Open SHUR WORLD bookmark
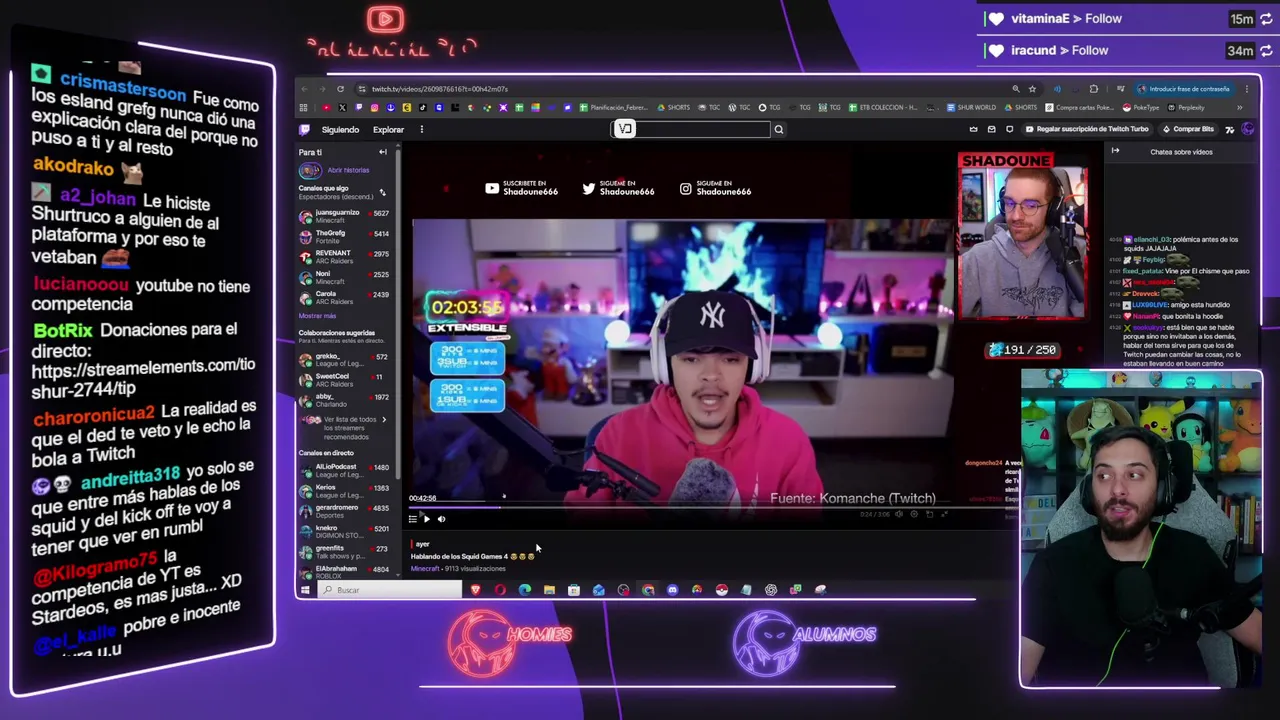This screenshot has width=1280, height=720. pyautogui.click(x=972, y=108)
